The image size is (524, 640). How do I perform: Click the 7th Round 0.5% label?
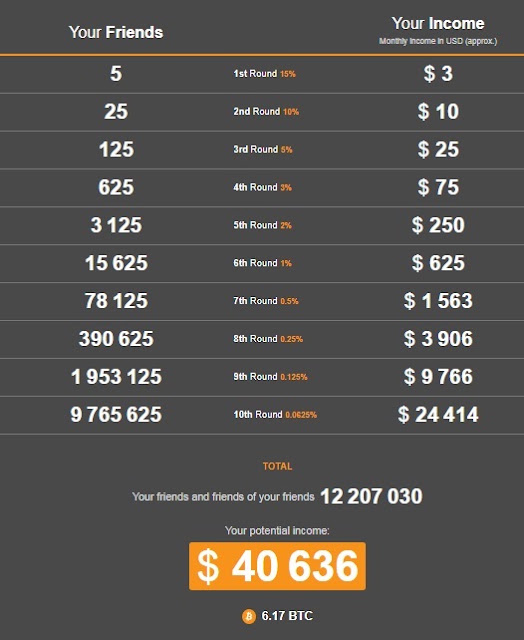pyautogui.click(x=266, y=301)
